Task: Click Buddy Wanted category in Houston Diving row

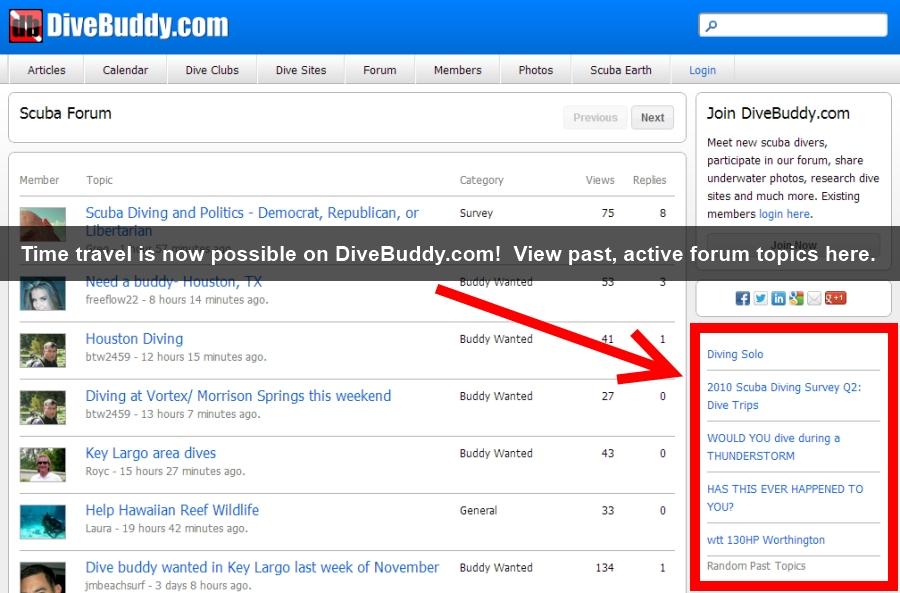Action: click(496, 339)
